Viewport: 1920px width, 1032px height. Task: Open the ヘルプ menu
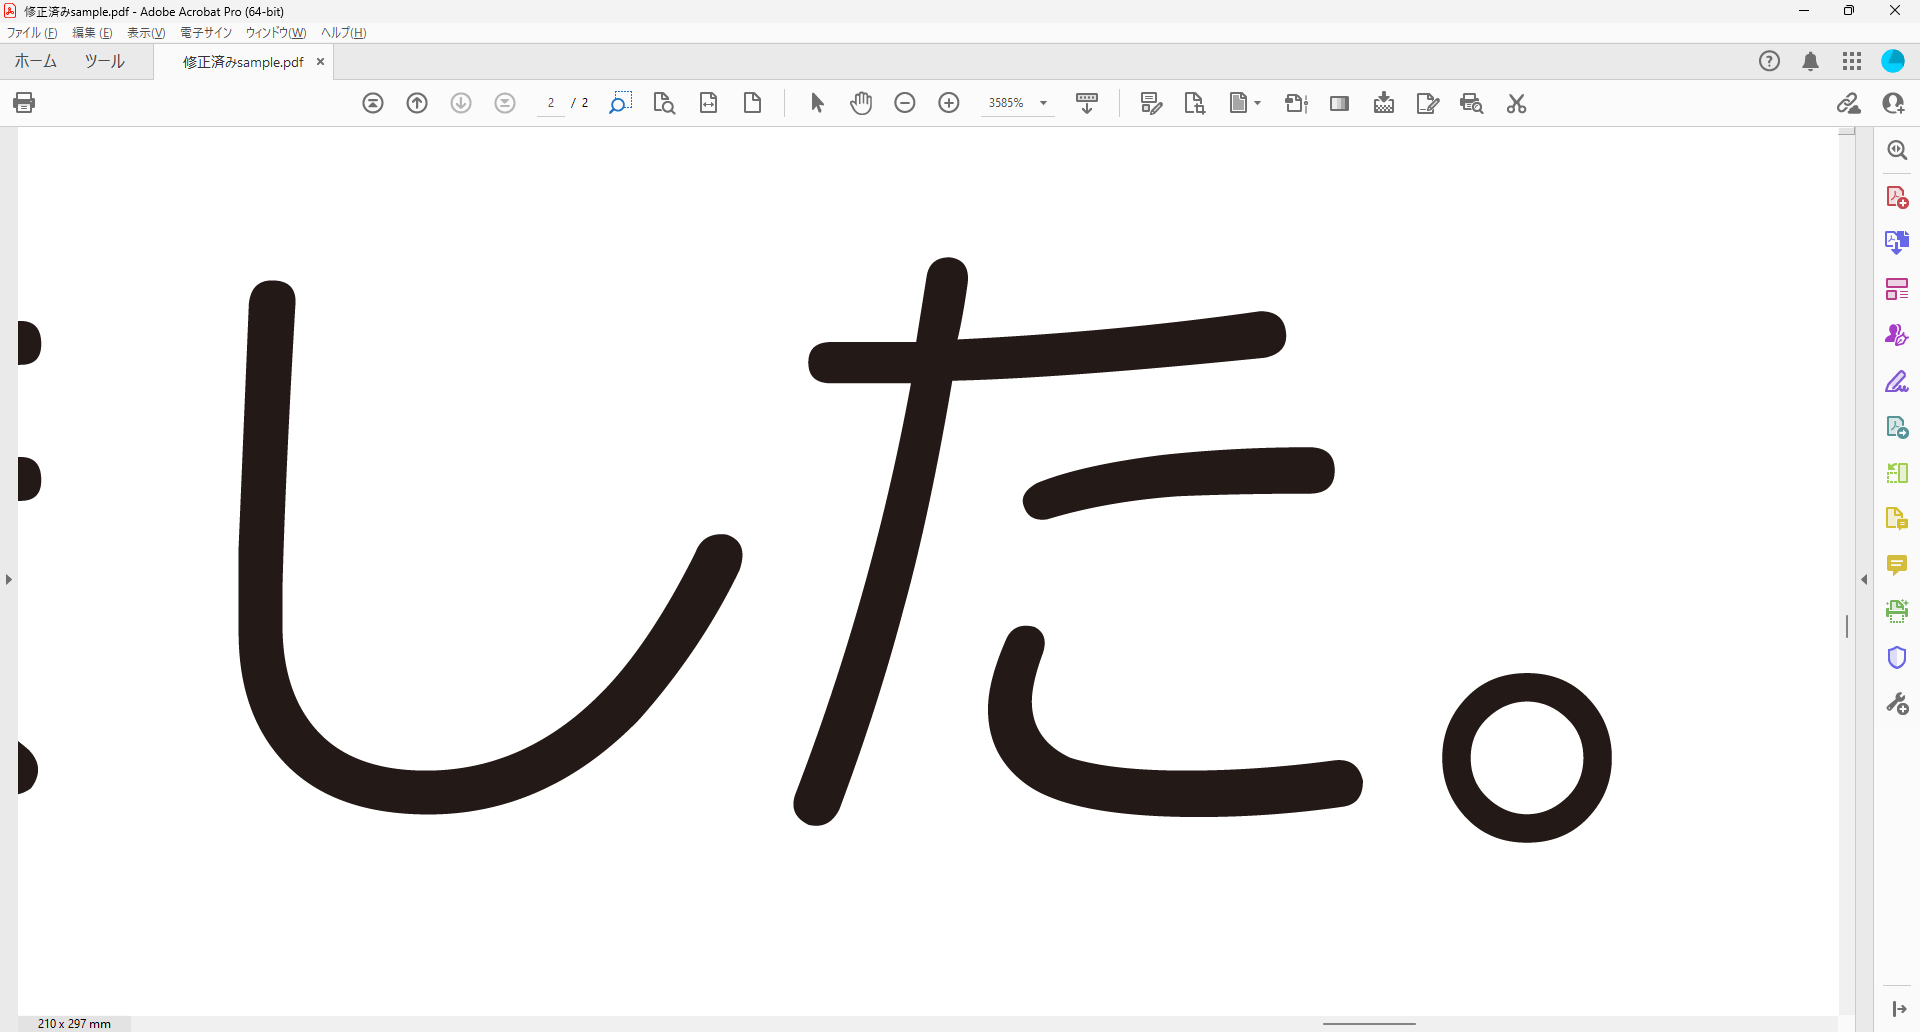(343, 33)
